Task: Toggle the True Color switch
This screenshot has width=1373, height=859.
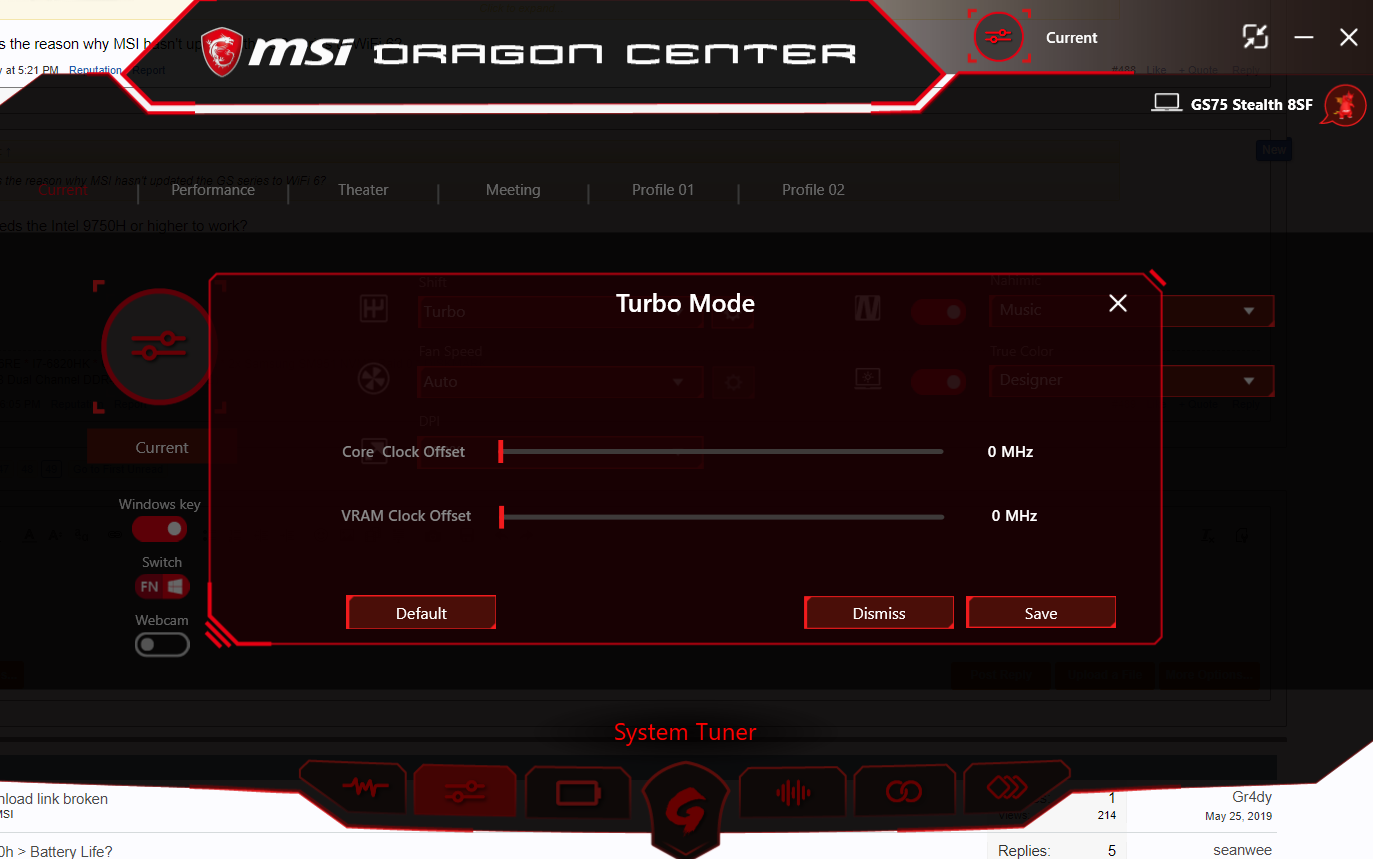Action: 938,382
